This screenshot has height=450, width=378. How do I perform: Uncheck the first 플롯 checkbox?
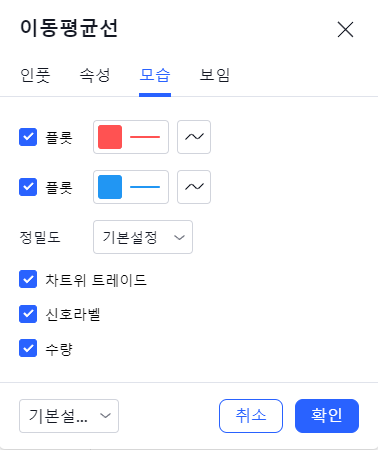pyautogui.click(x=28, y=137)
